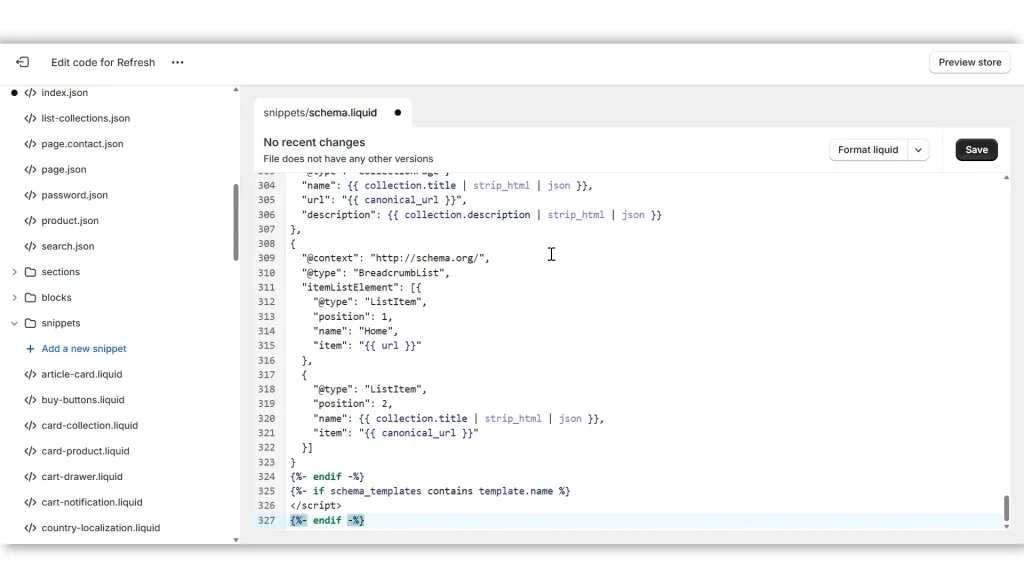Click Add a new snippet link

(x=84, y=349)
